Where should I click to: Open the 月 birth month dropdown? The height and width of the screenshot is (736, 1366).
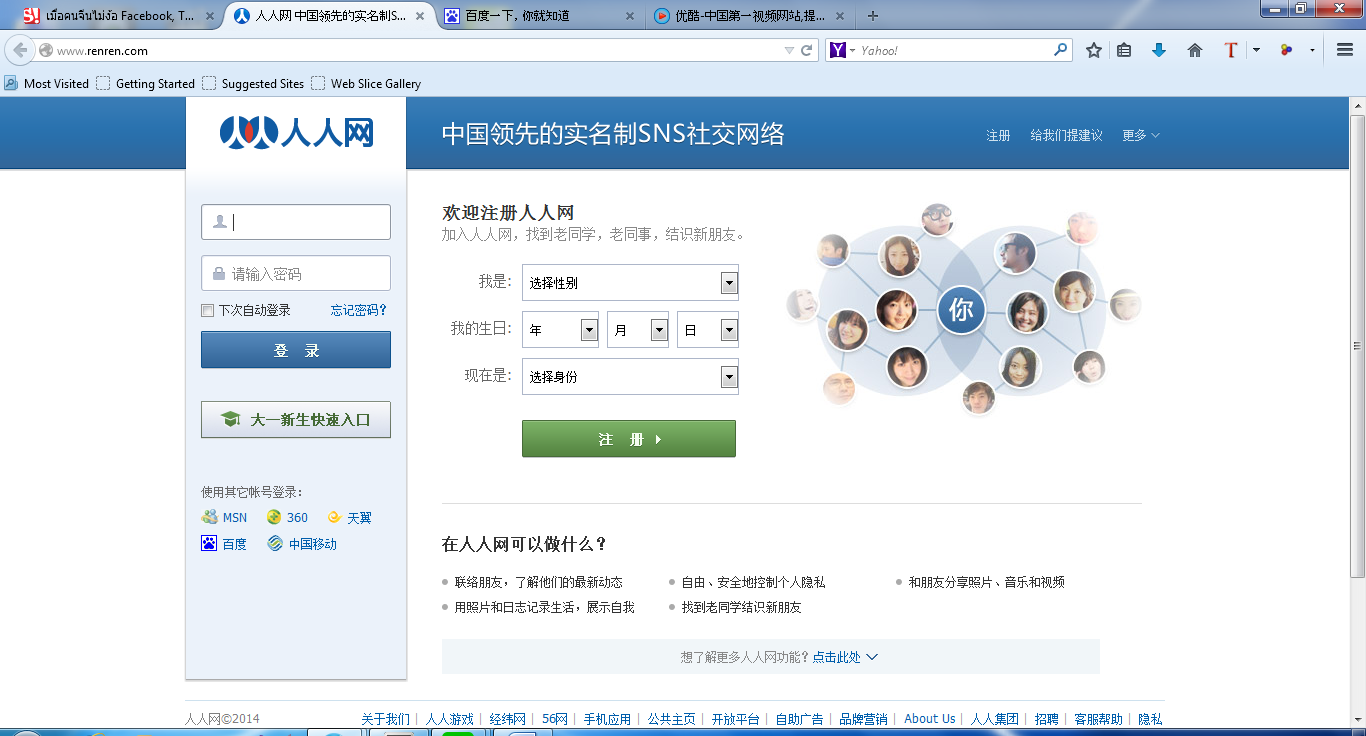[x=638, y=330]
